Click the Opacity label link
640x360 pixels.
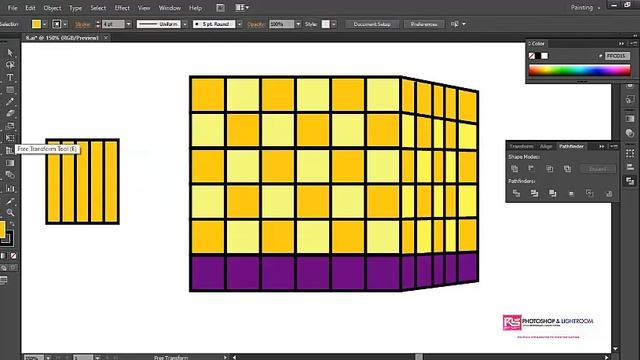[x=256, y=24]
